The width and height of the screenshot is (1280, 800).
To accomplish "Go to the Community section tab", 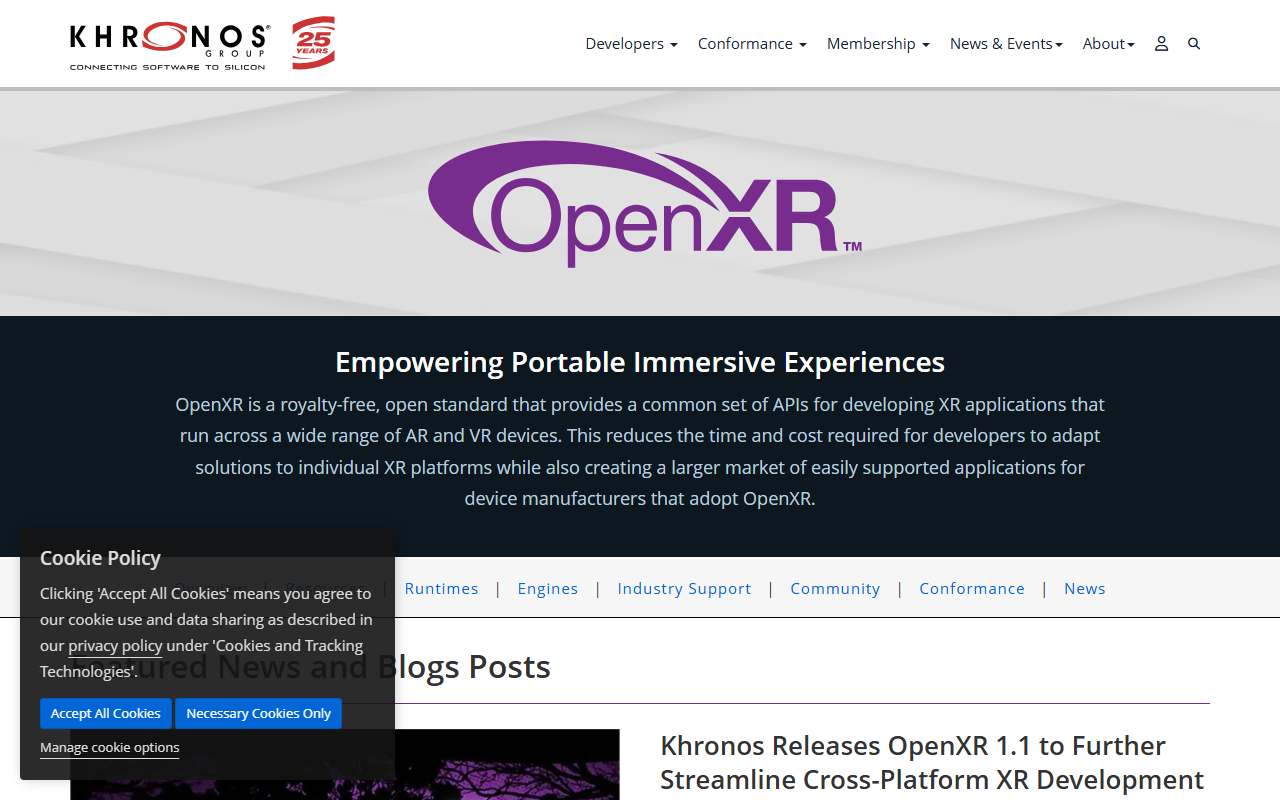I will pos(835,589).
